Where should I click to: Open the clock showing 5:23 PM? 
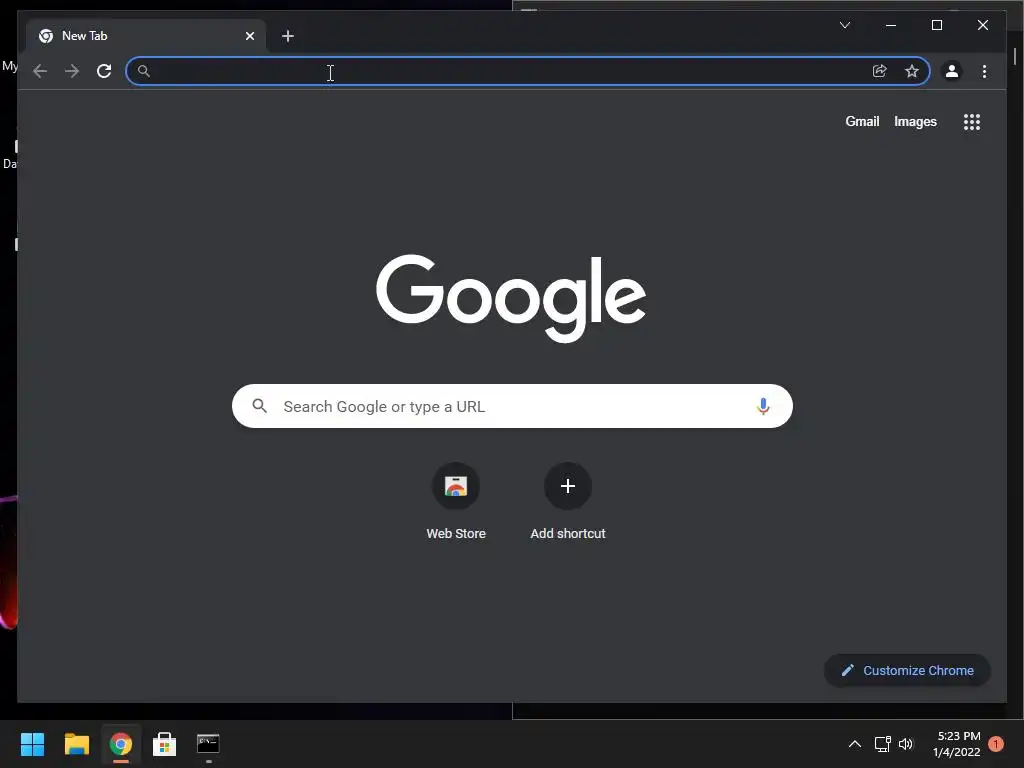[957, 744]
